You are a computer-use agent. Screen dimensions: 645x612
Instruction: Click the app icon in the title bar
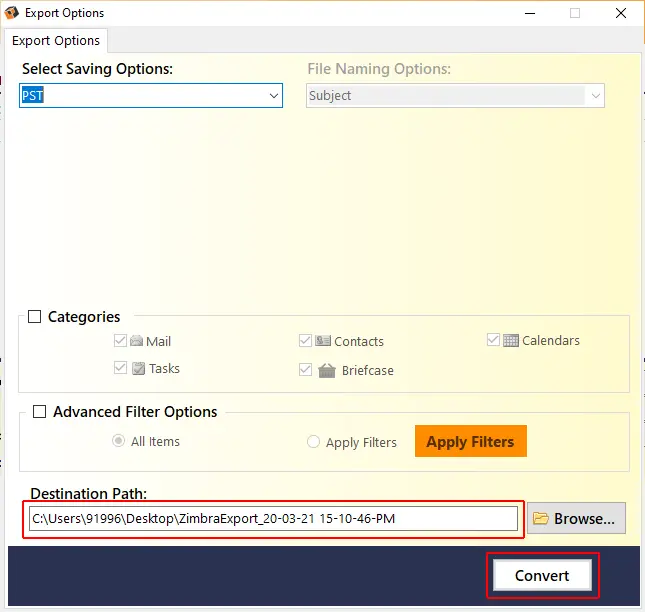tap(12, 13)
